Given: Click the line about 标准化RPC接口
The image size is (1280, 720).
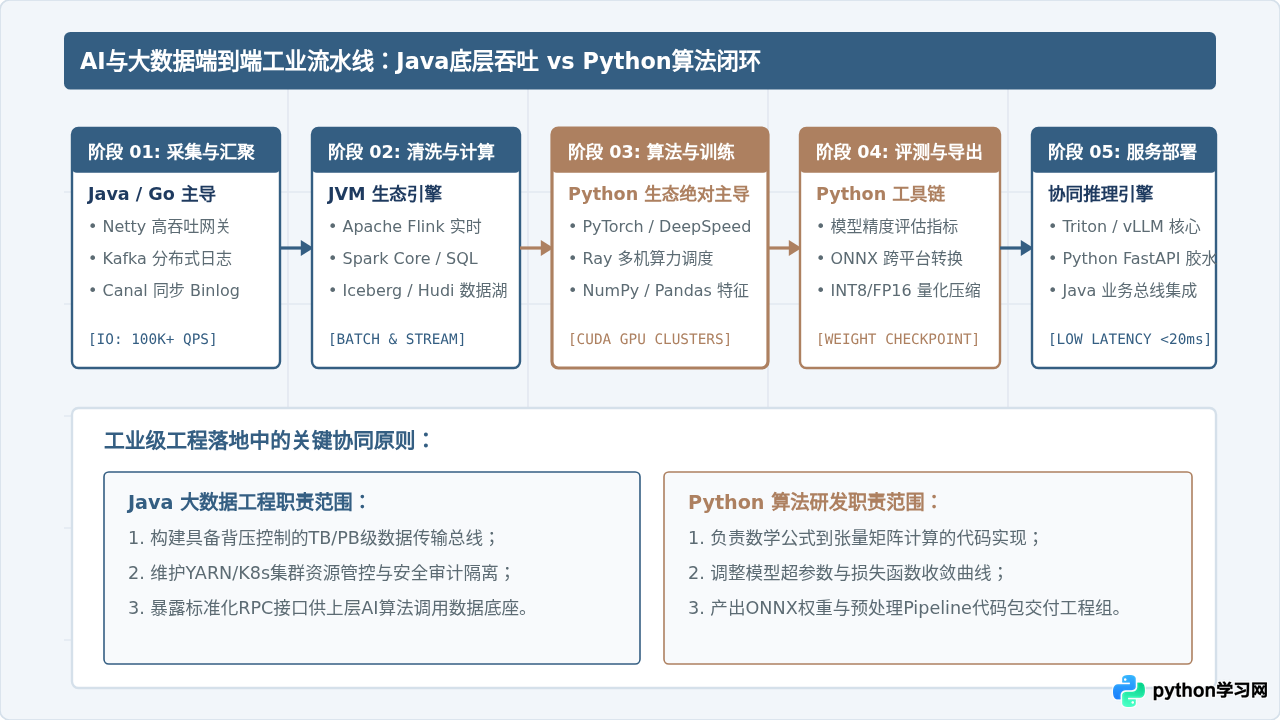Looking at the screenshot, I should point(328,608).
